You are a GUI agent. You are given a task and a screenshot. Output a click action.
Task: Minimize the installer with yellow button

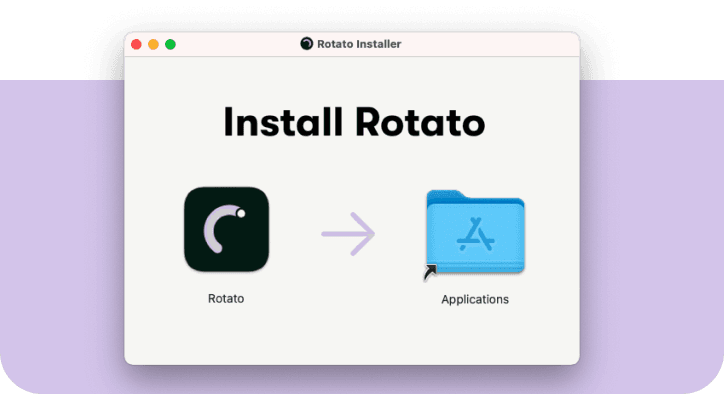153,44
